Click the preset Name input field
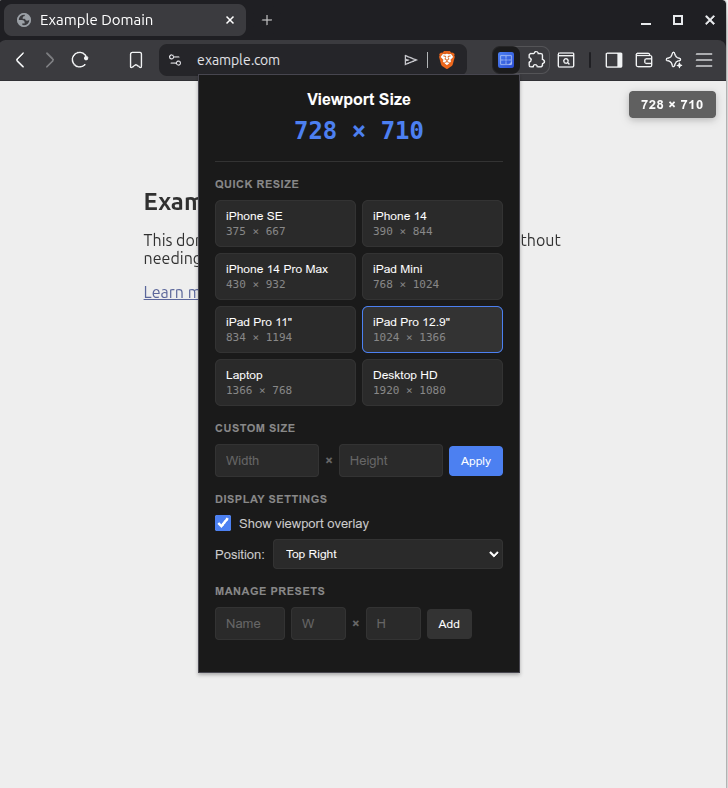 click(x=250, y=623)
